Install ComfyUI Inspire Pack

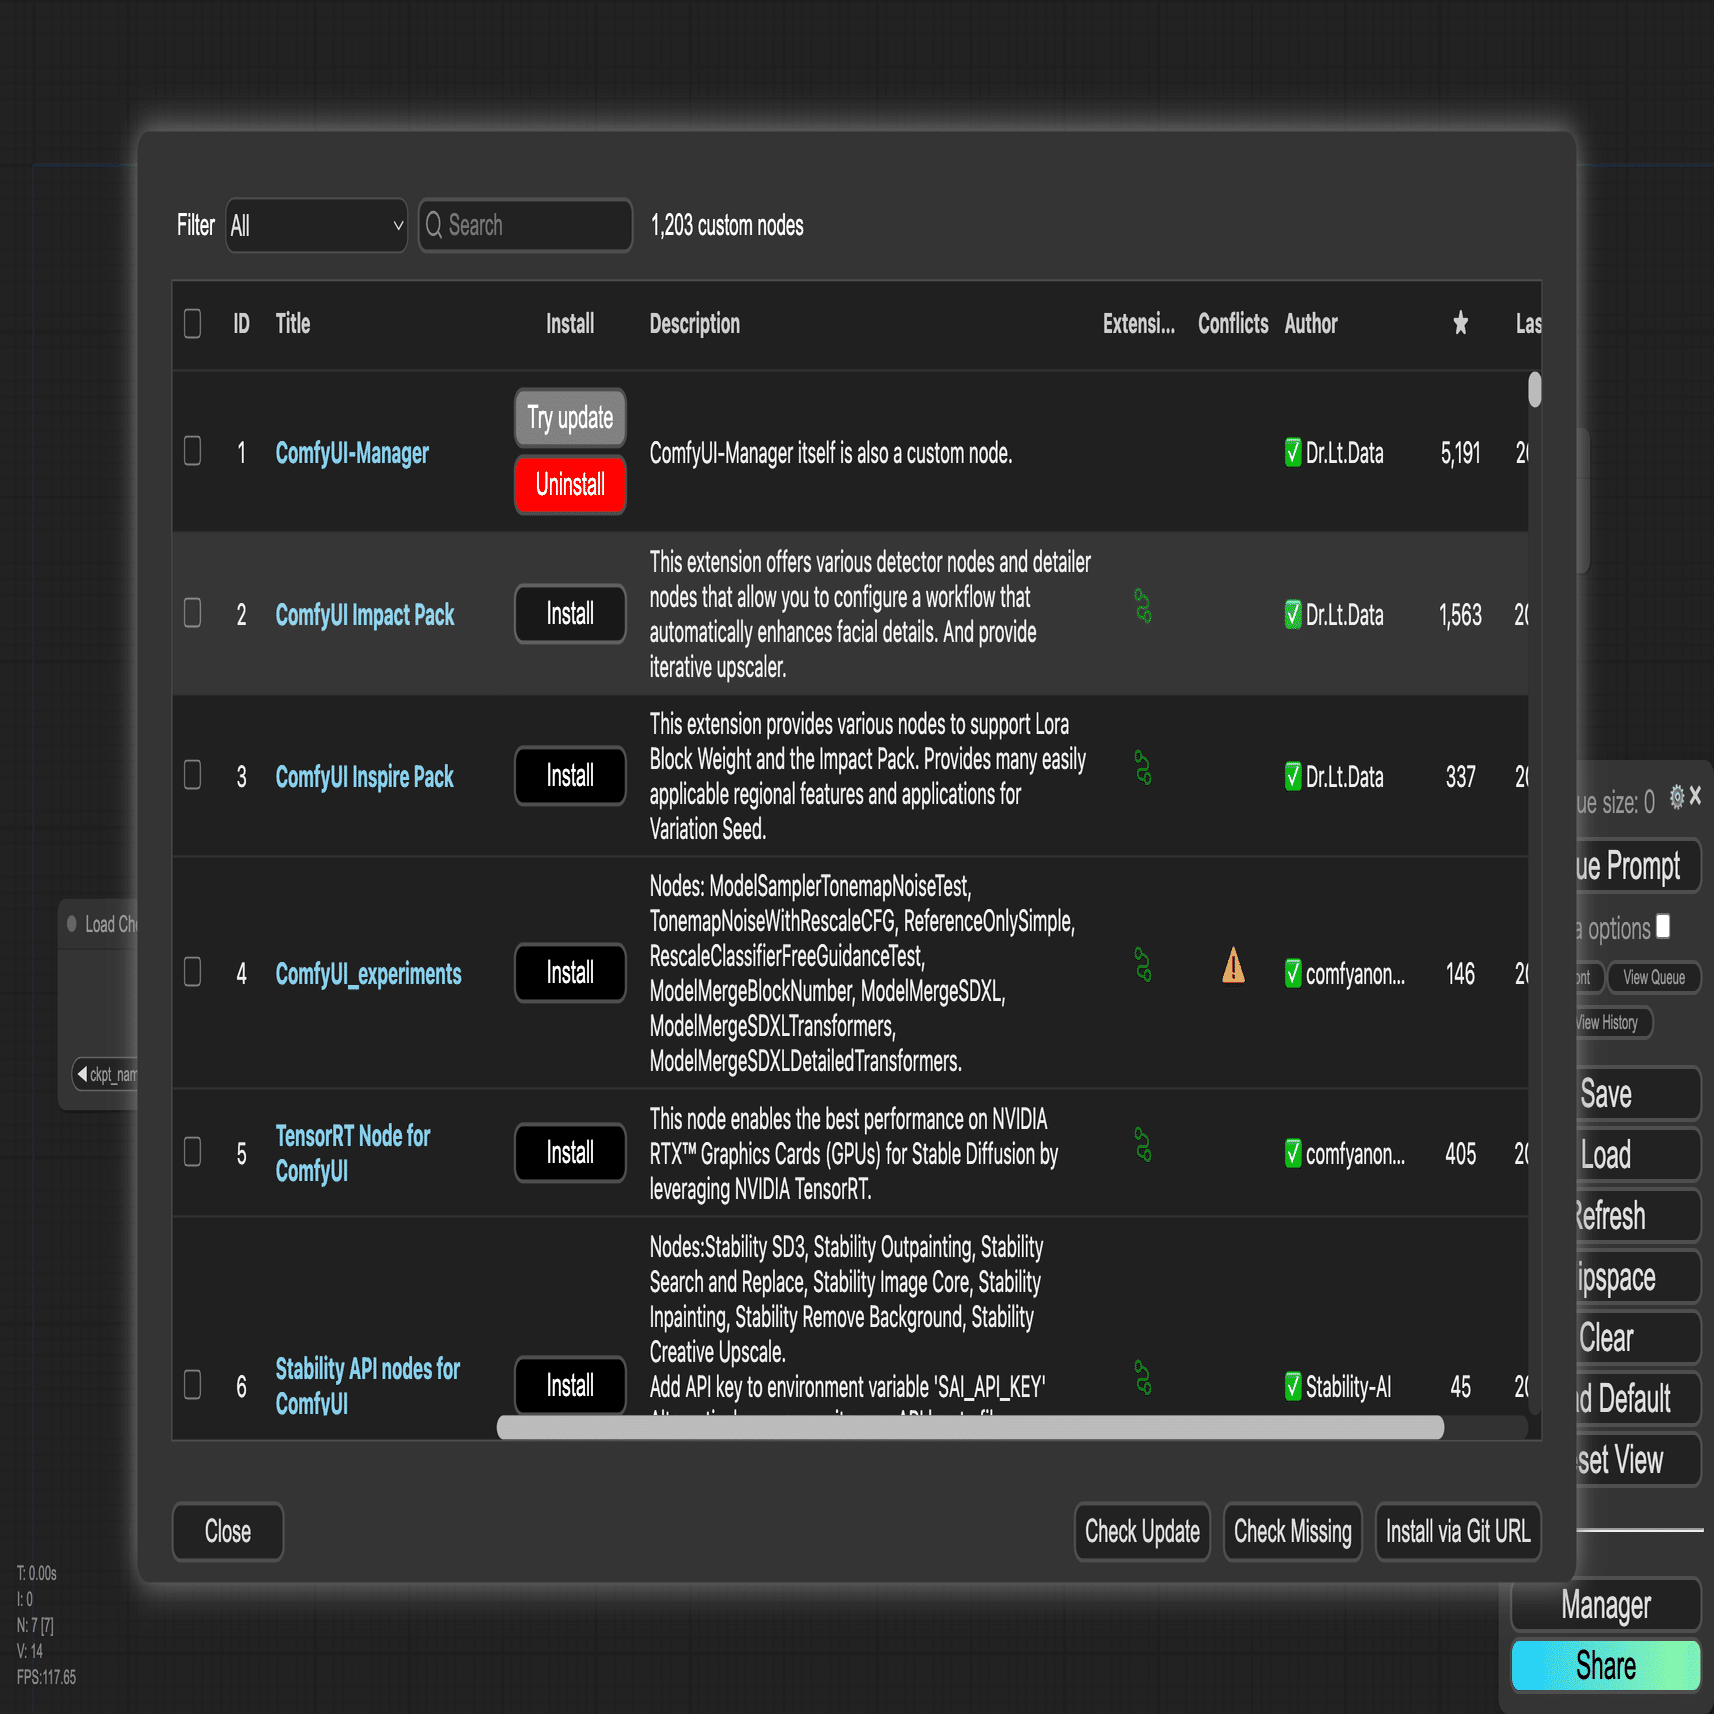pos(570,776)
